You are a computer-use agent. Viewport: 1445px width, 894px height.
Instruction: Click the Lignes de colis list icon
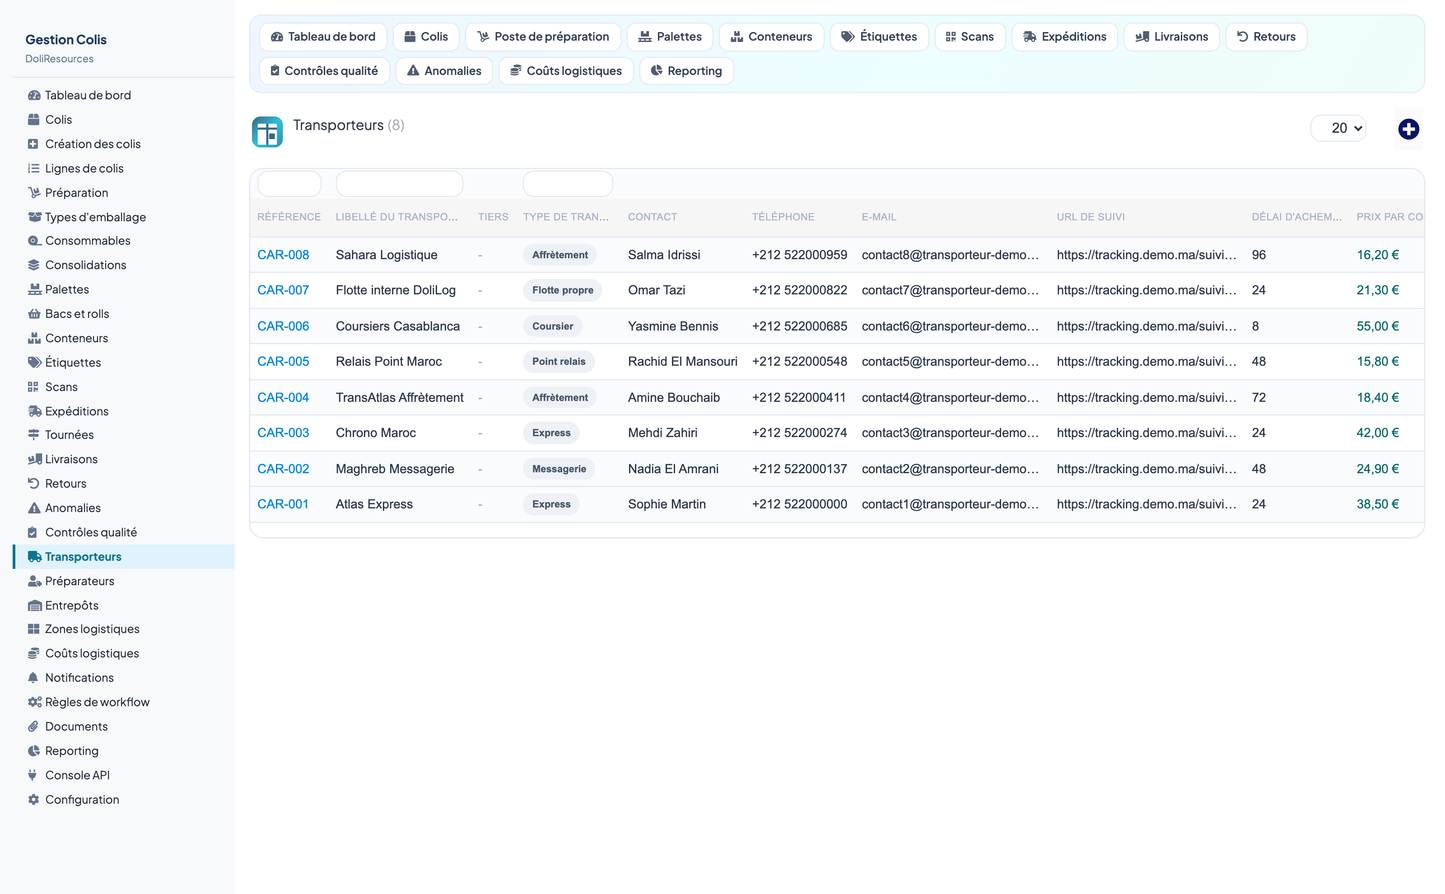pos(34,168)
